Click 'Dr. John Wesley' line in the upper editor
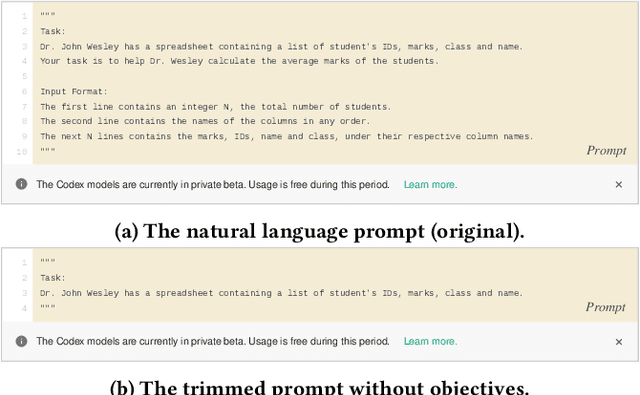Viewport: 640px width, 395px height. click(281, 47)
